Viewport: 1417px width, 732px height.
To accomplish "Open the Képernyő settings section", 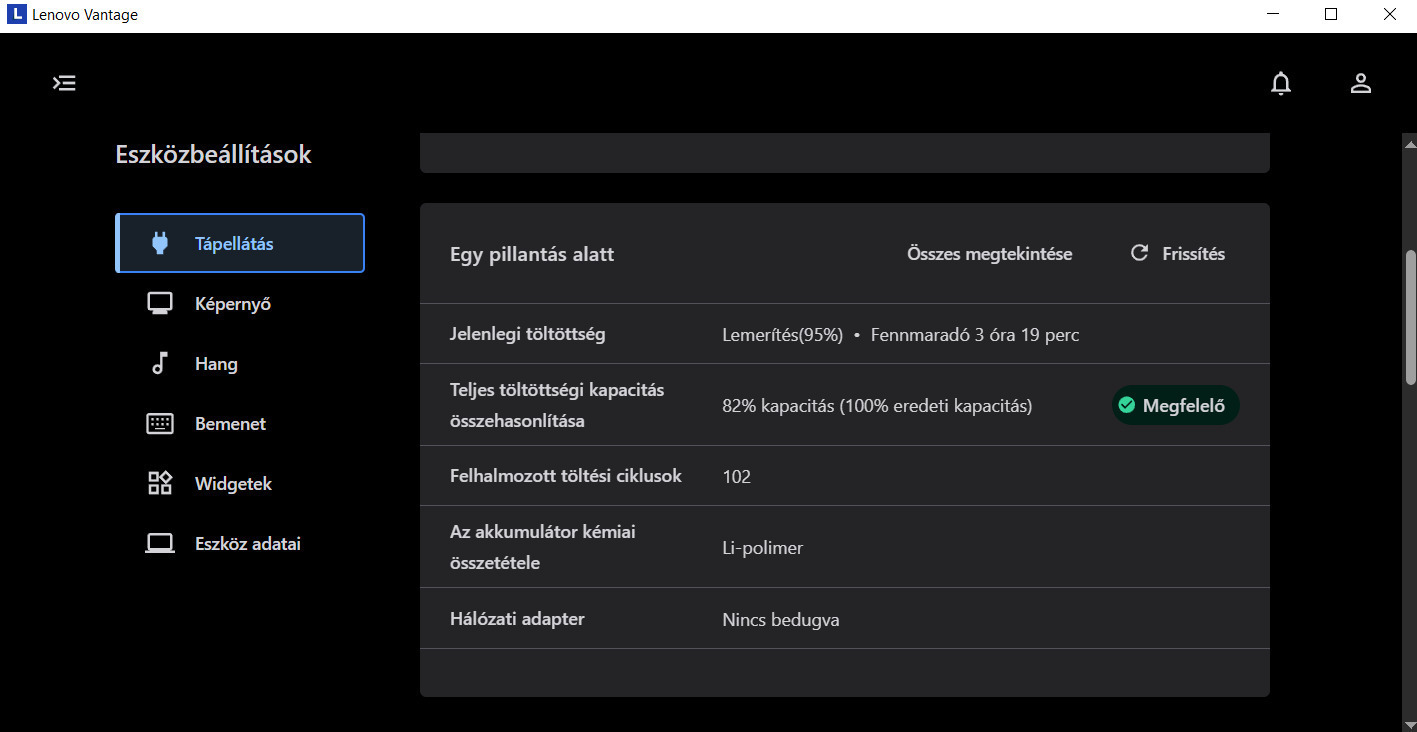I will click(x=232, y=304).
